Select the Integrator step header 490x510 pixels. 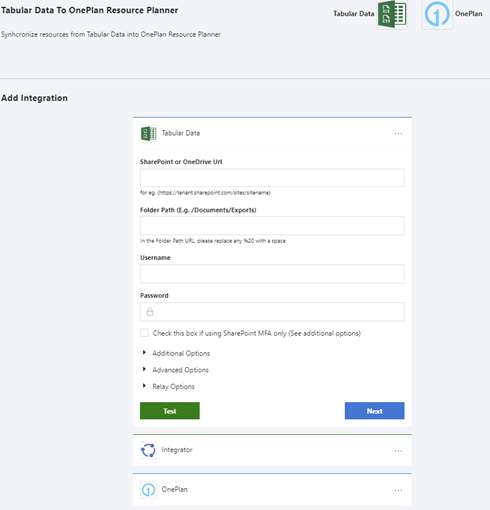pos(272,450)
